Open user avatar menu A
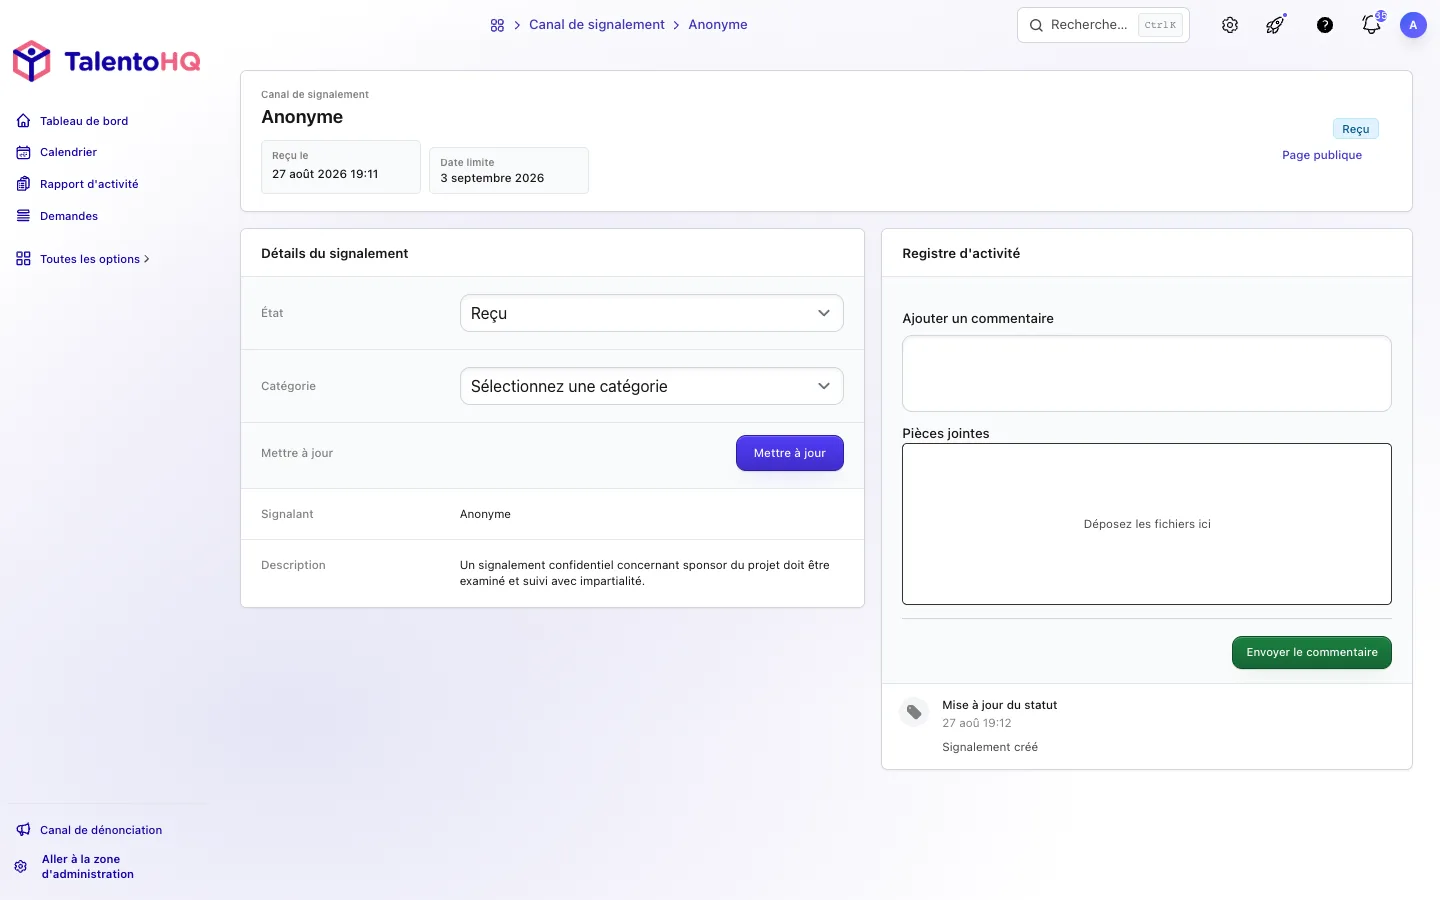This screenshot has height=900, width=1440. coord(1413,25)
